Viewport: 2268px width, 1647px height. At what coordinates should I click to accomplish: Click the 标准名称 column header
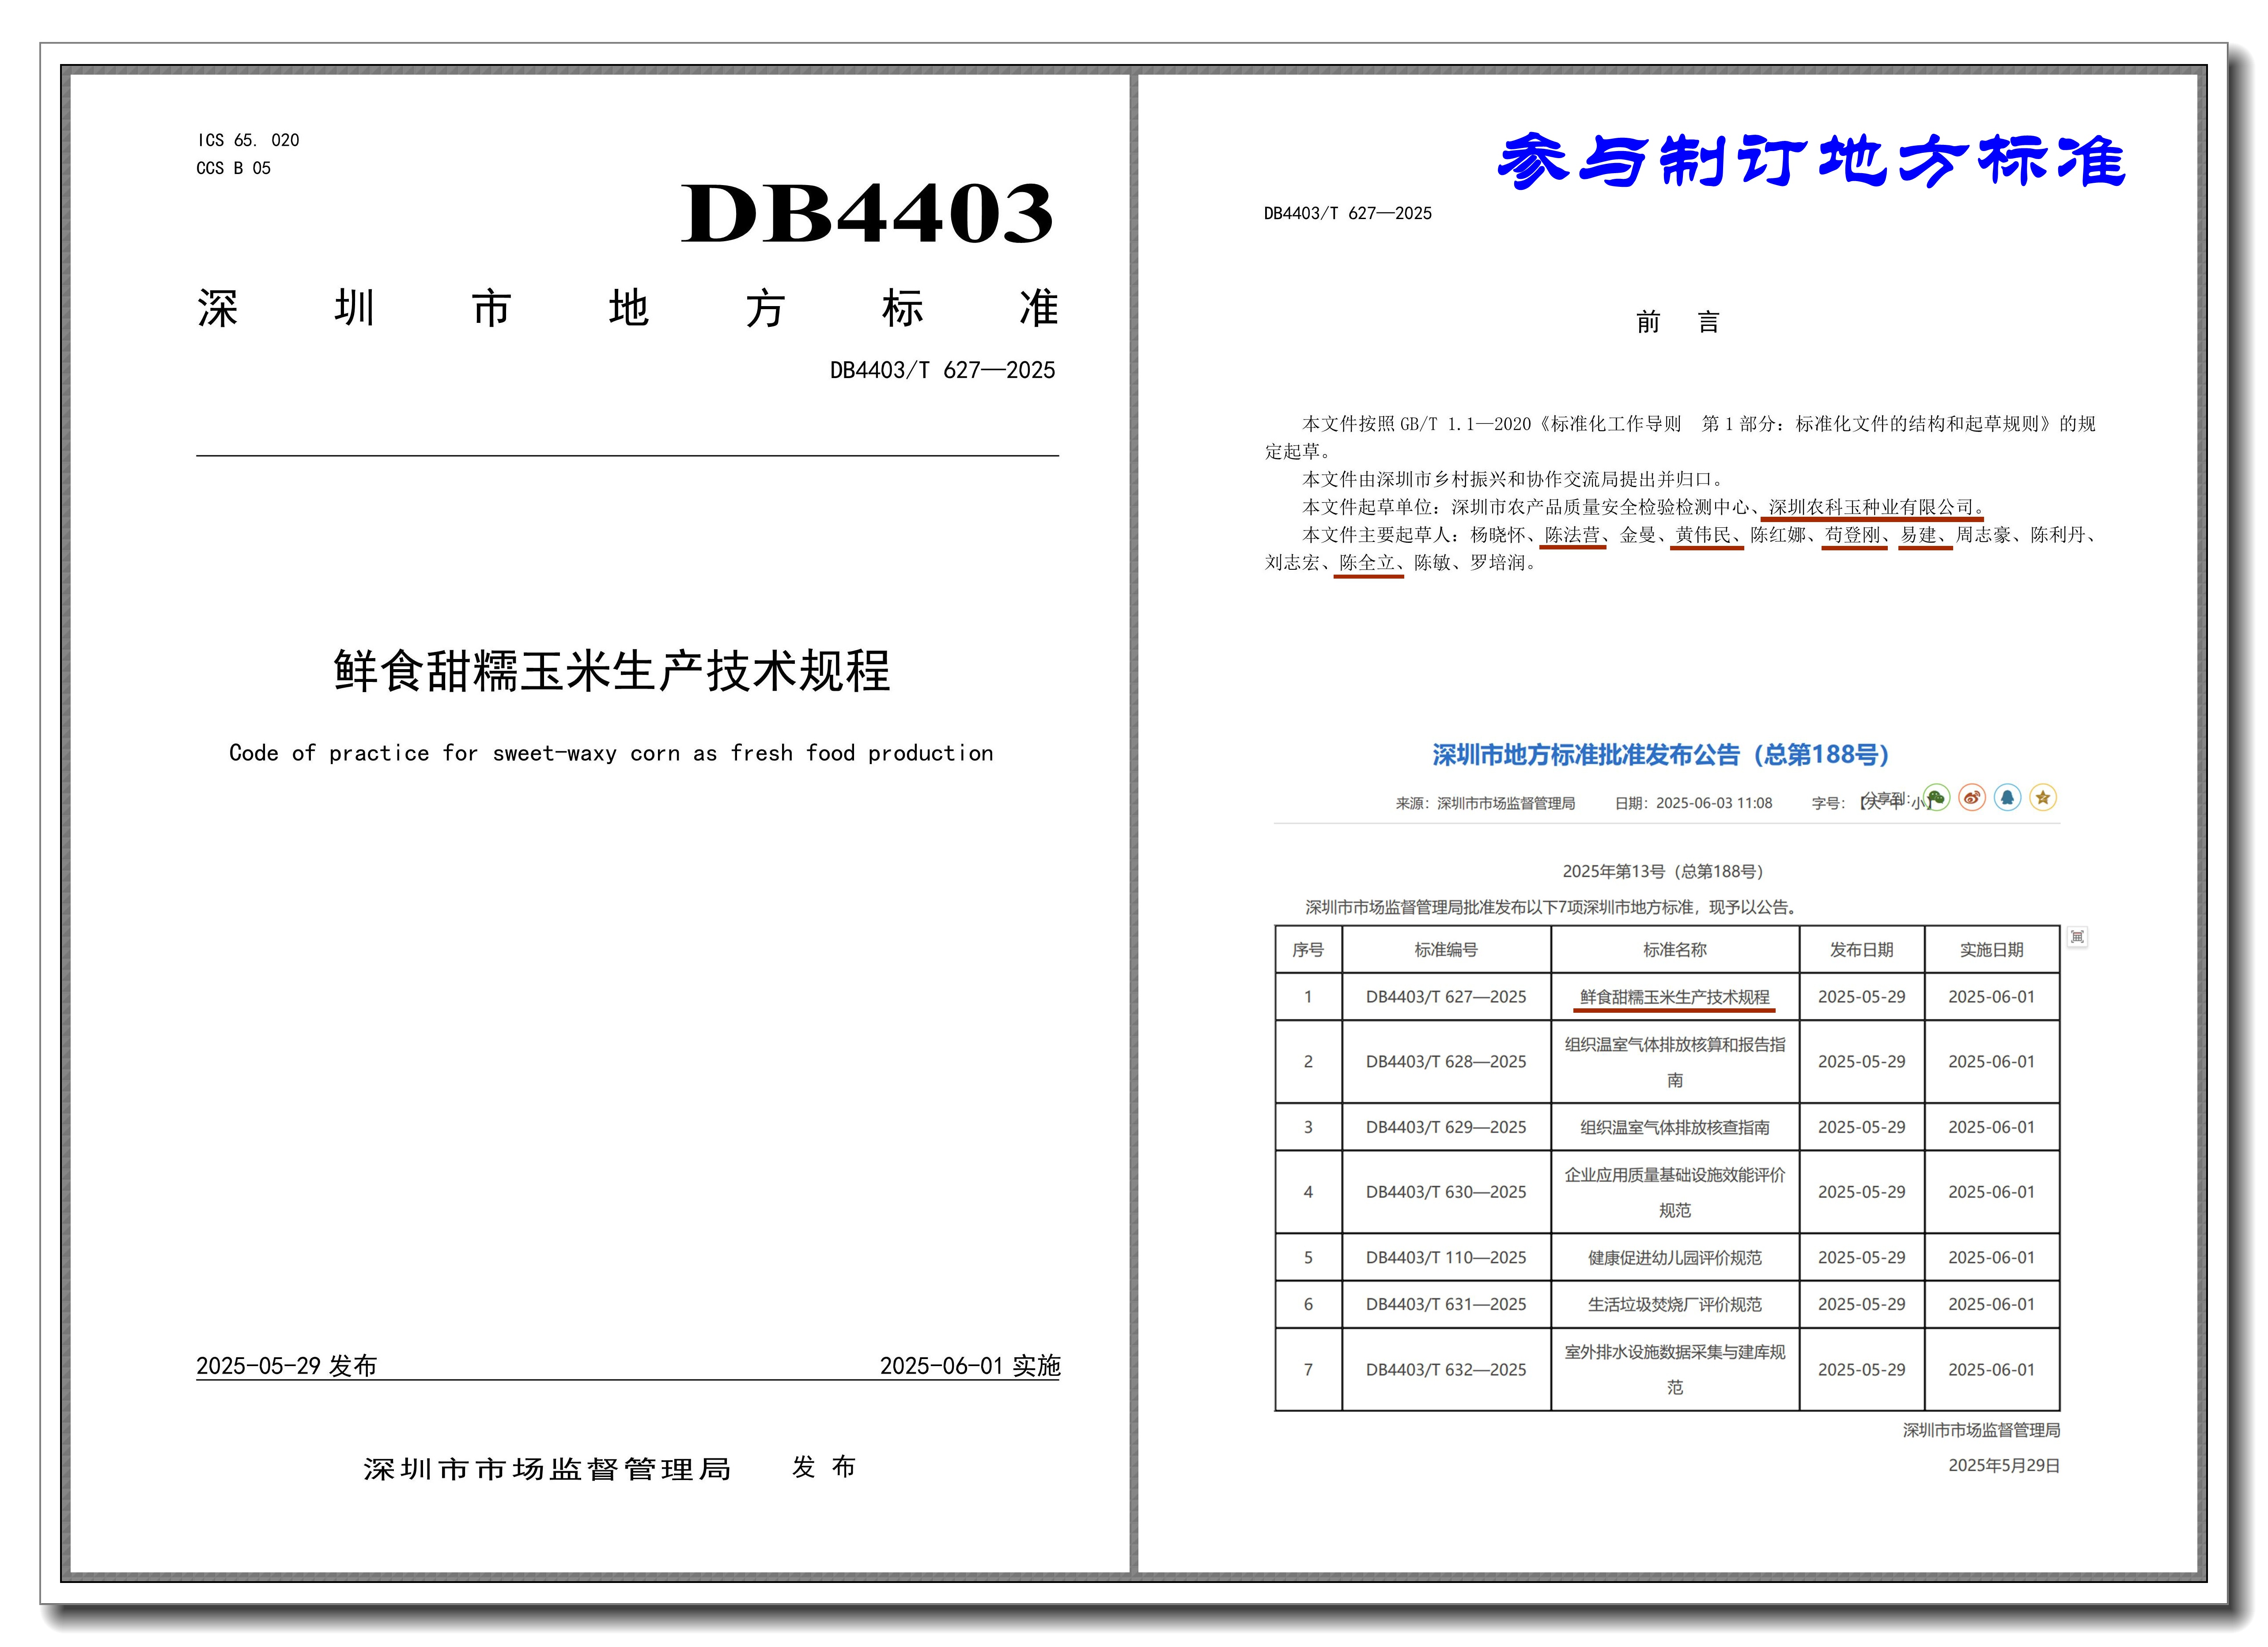tap(1674, 950)
